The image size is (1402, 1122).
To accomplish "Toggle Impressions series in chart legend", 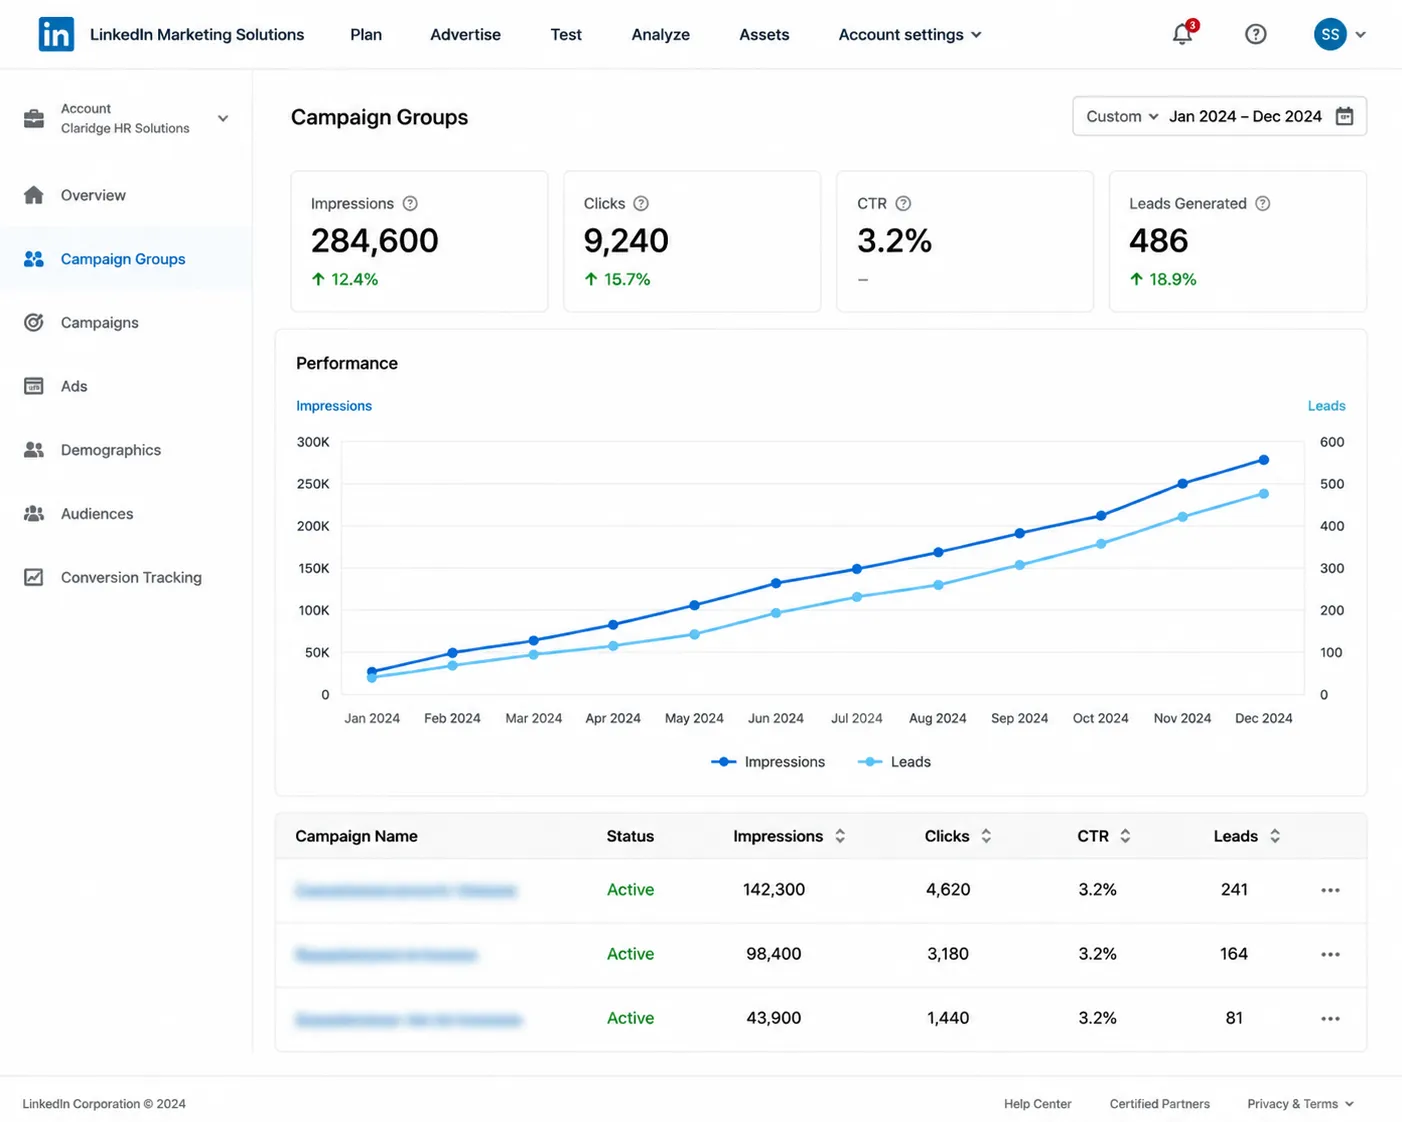I will tap(768, 762).
